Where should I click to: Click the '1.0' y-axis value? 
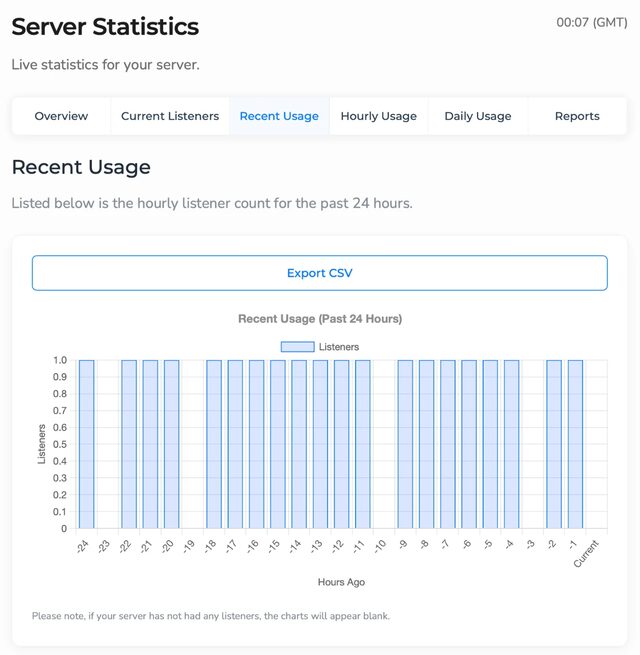click(x=60, y=360)
